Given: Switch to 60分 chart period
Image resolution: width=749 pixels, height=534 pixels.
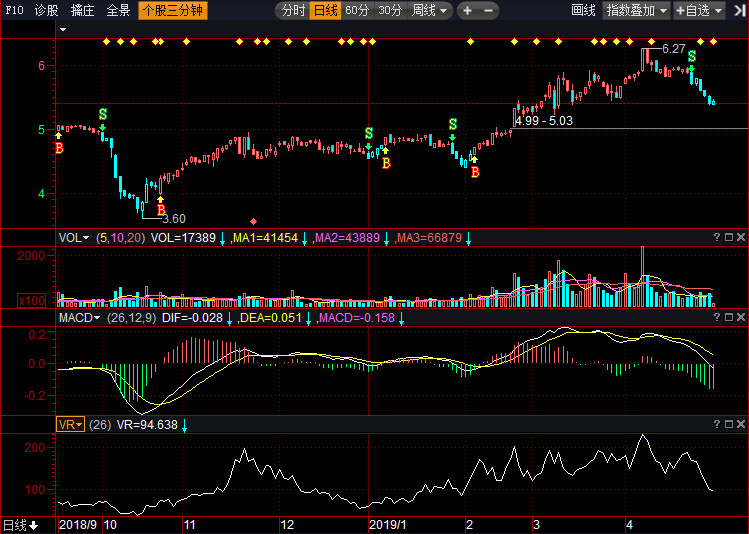Looking at the screenshot, I should [x=357, y=10].
